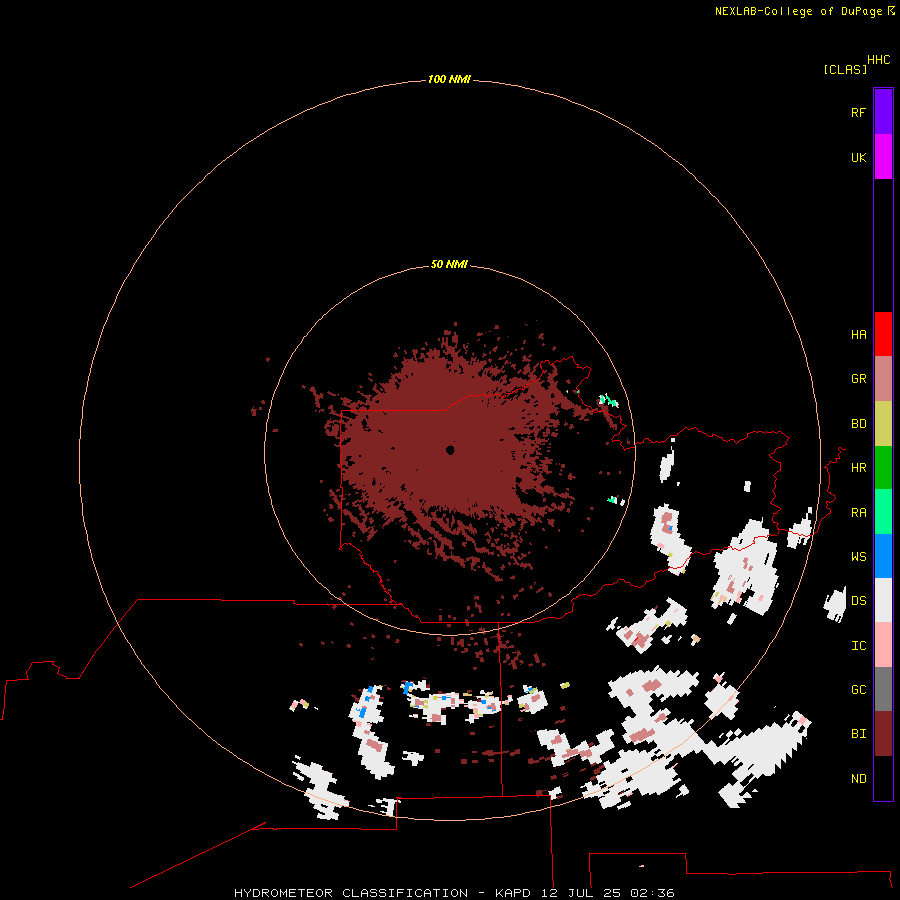This screenshot has width=900, height=900.
Task: Click the [CLAS] units label
Action: click(844, 69)
